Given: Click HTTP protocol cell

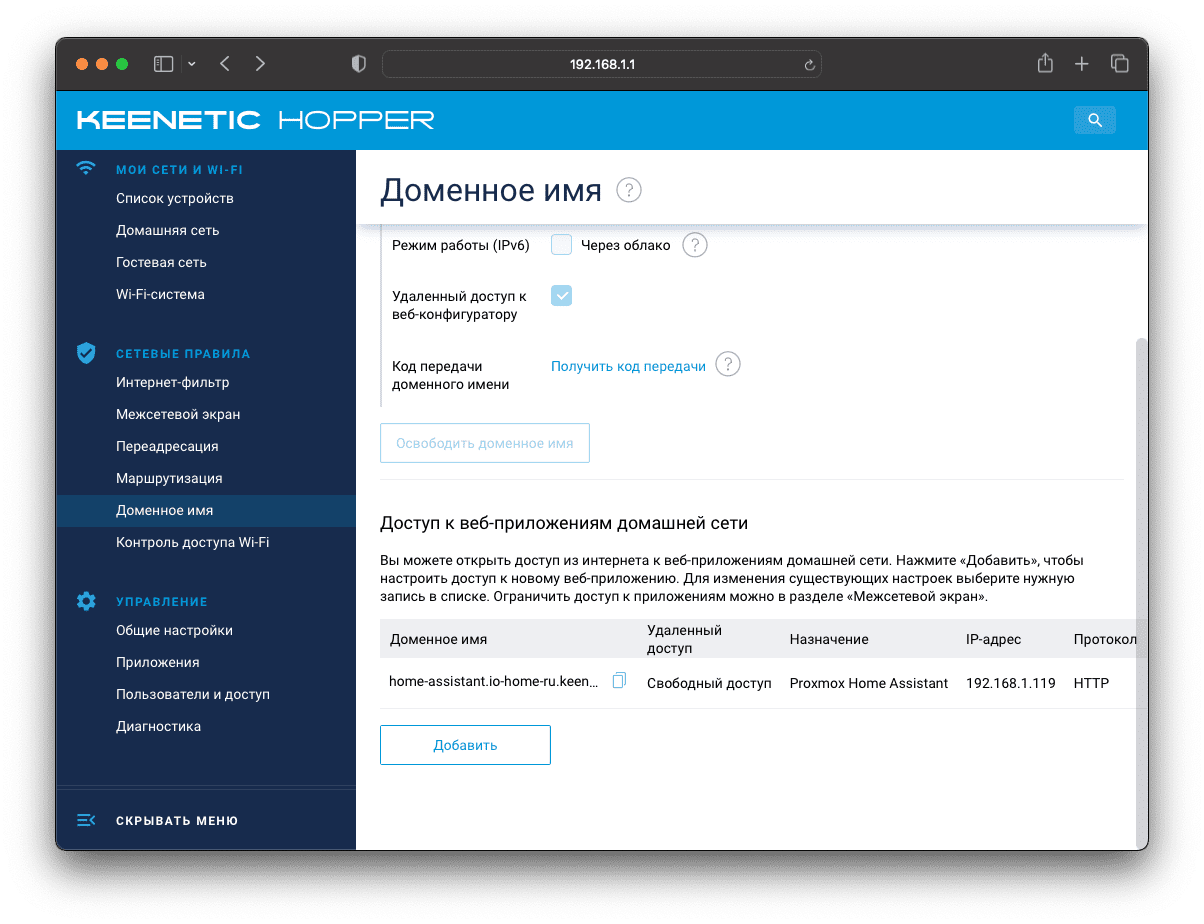Looking at the screenshot, I should 1091,683.
